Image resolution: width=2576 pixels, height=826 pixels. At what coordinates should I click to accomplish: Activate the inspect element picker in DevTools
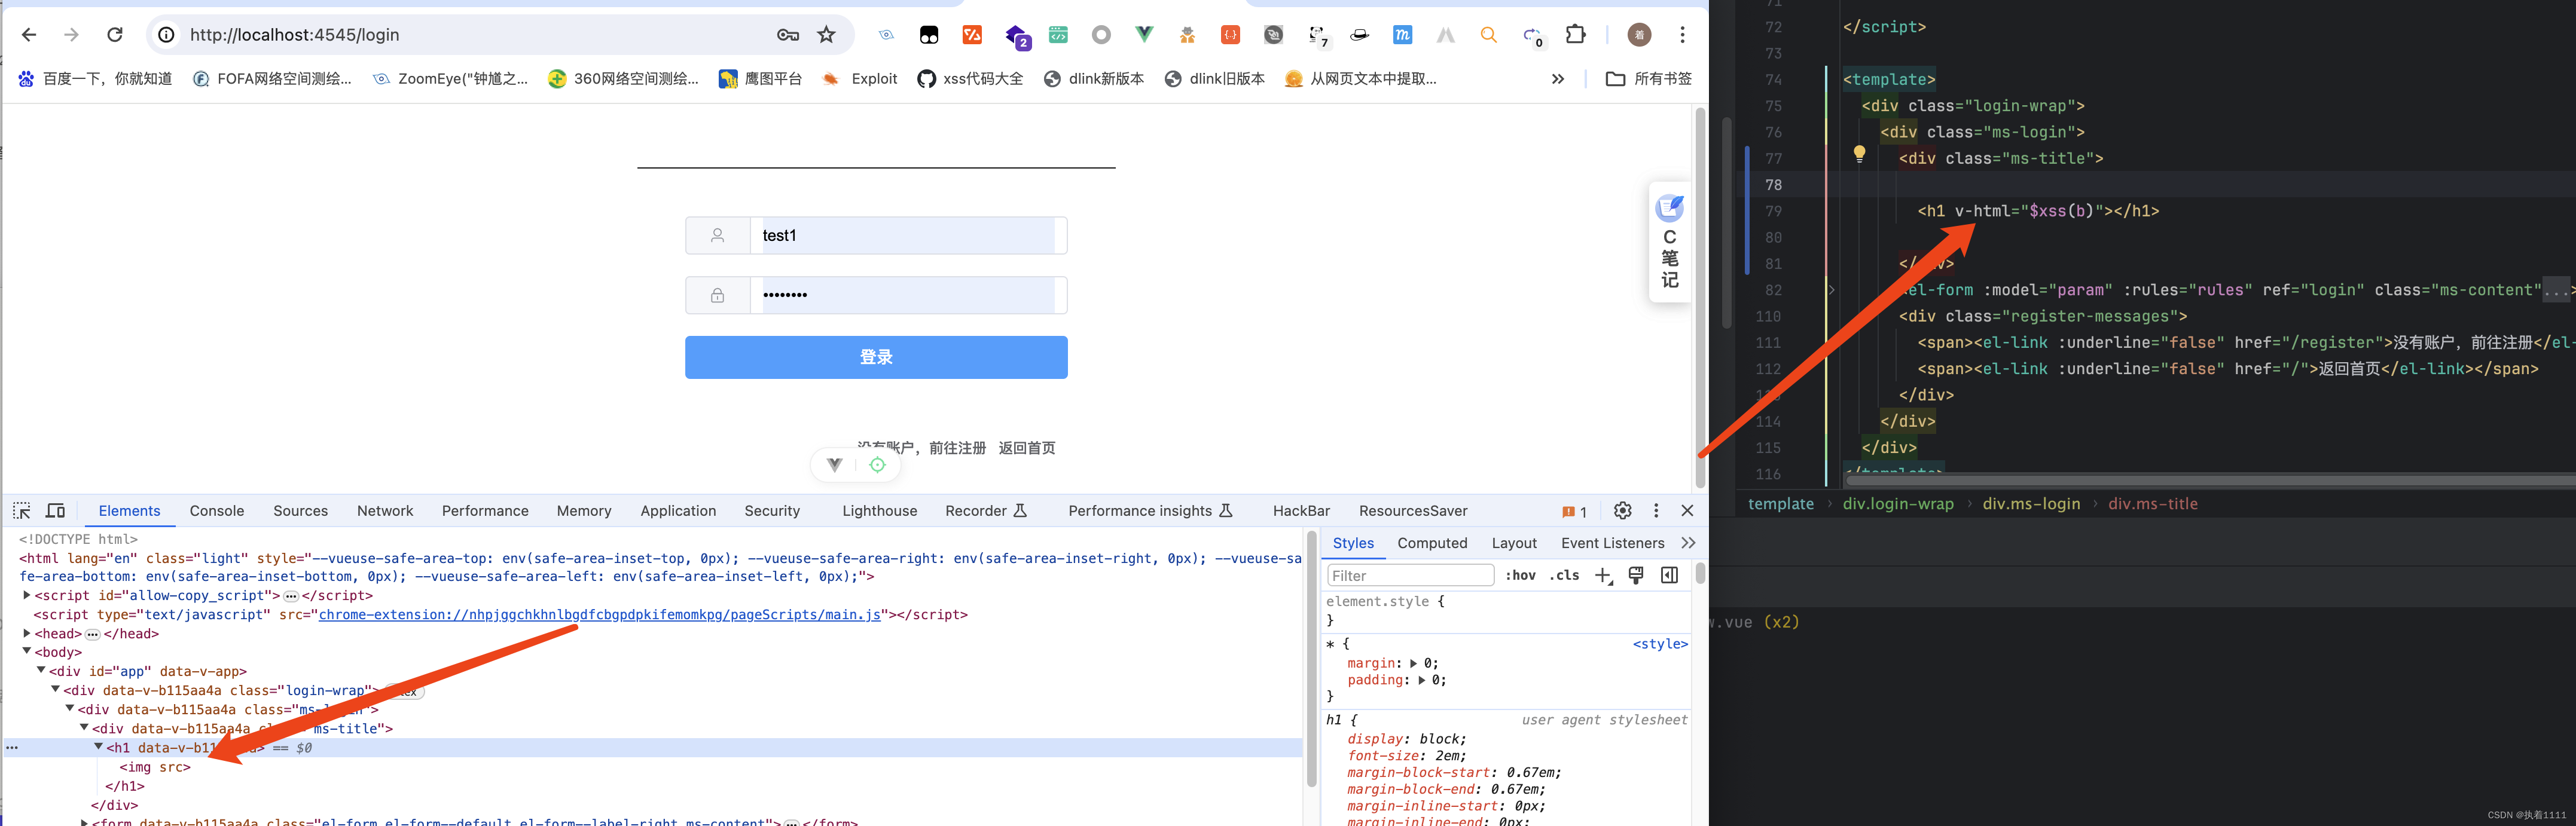click(x=22, y=511)
